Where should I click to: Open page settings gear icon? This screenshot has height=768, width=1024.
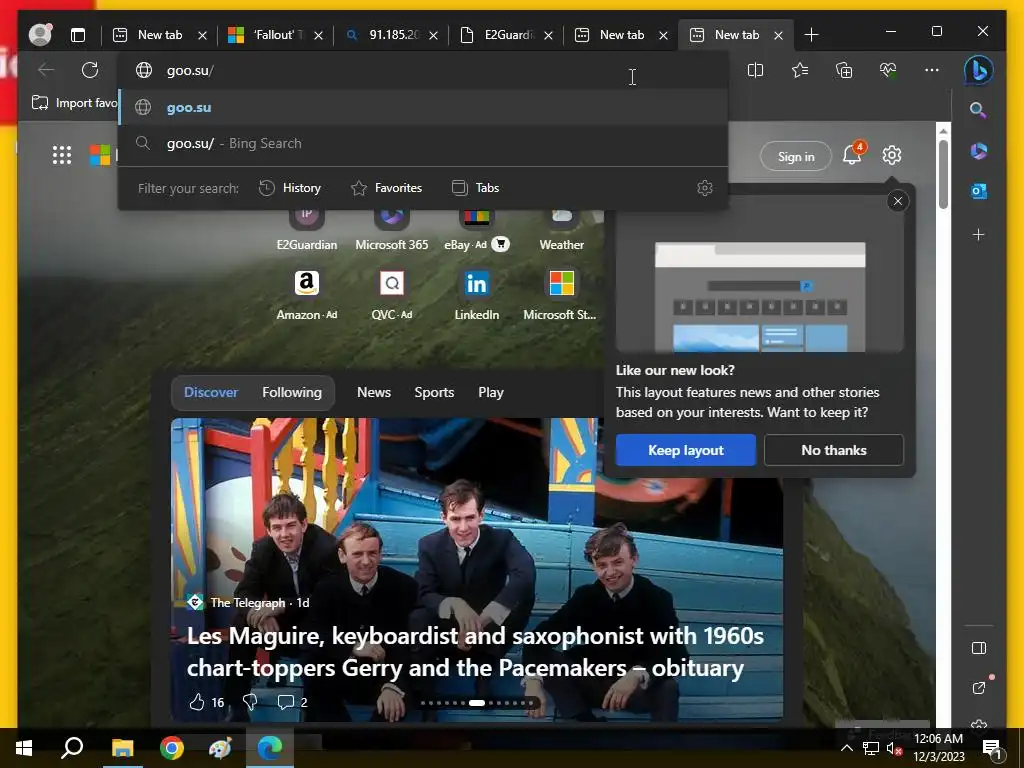(x=891, y=155)
